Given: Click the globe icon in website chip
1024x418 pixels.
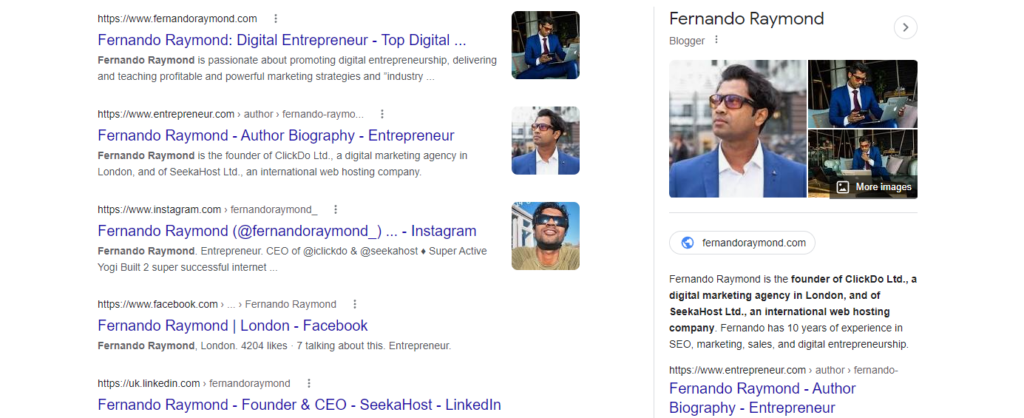Looking at the screenshot, I should pyautogui.click(x=687, y=242).
